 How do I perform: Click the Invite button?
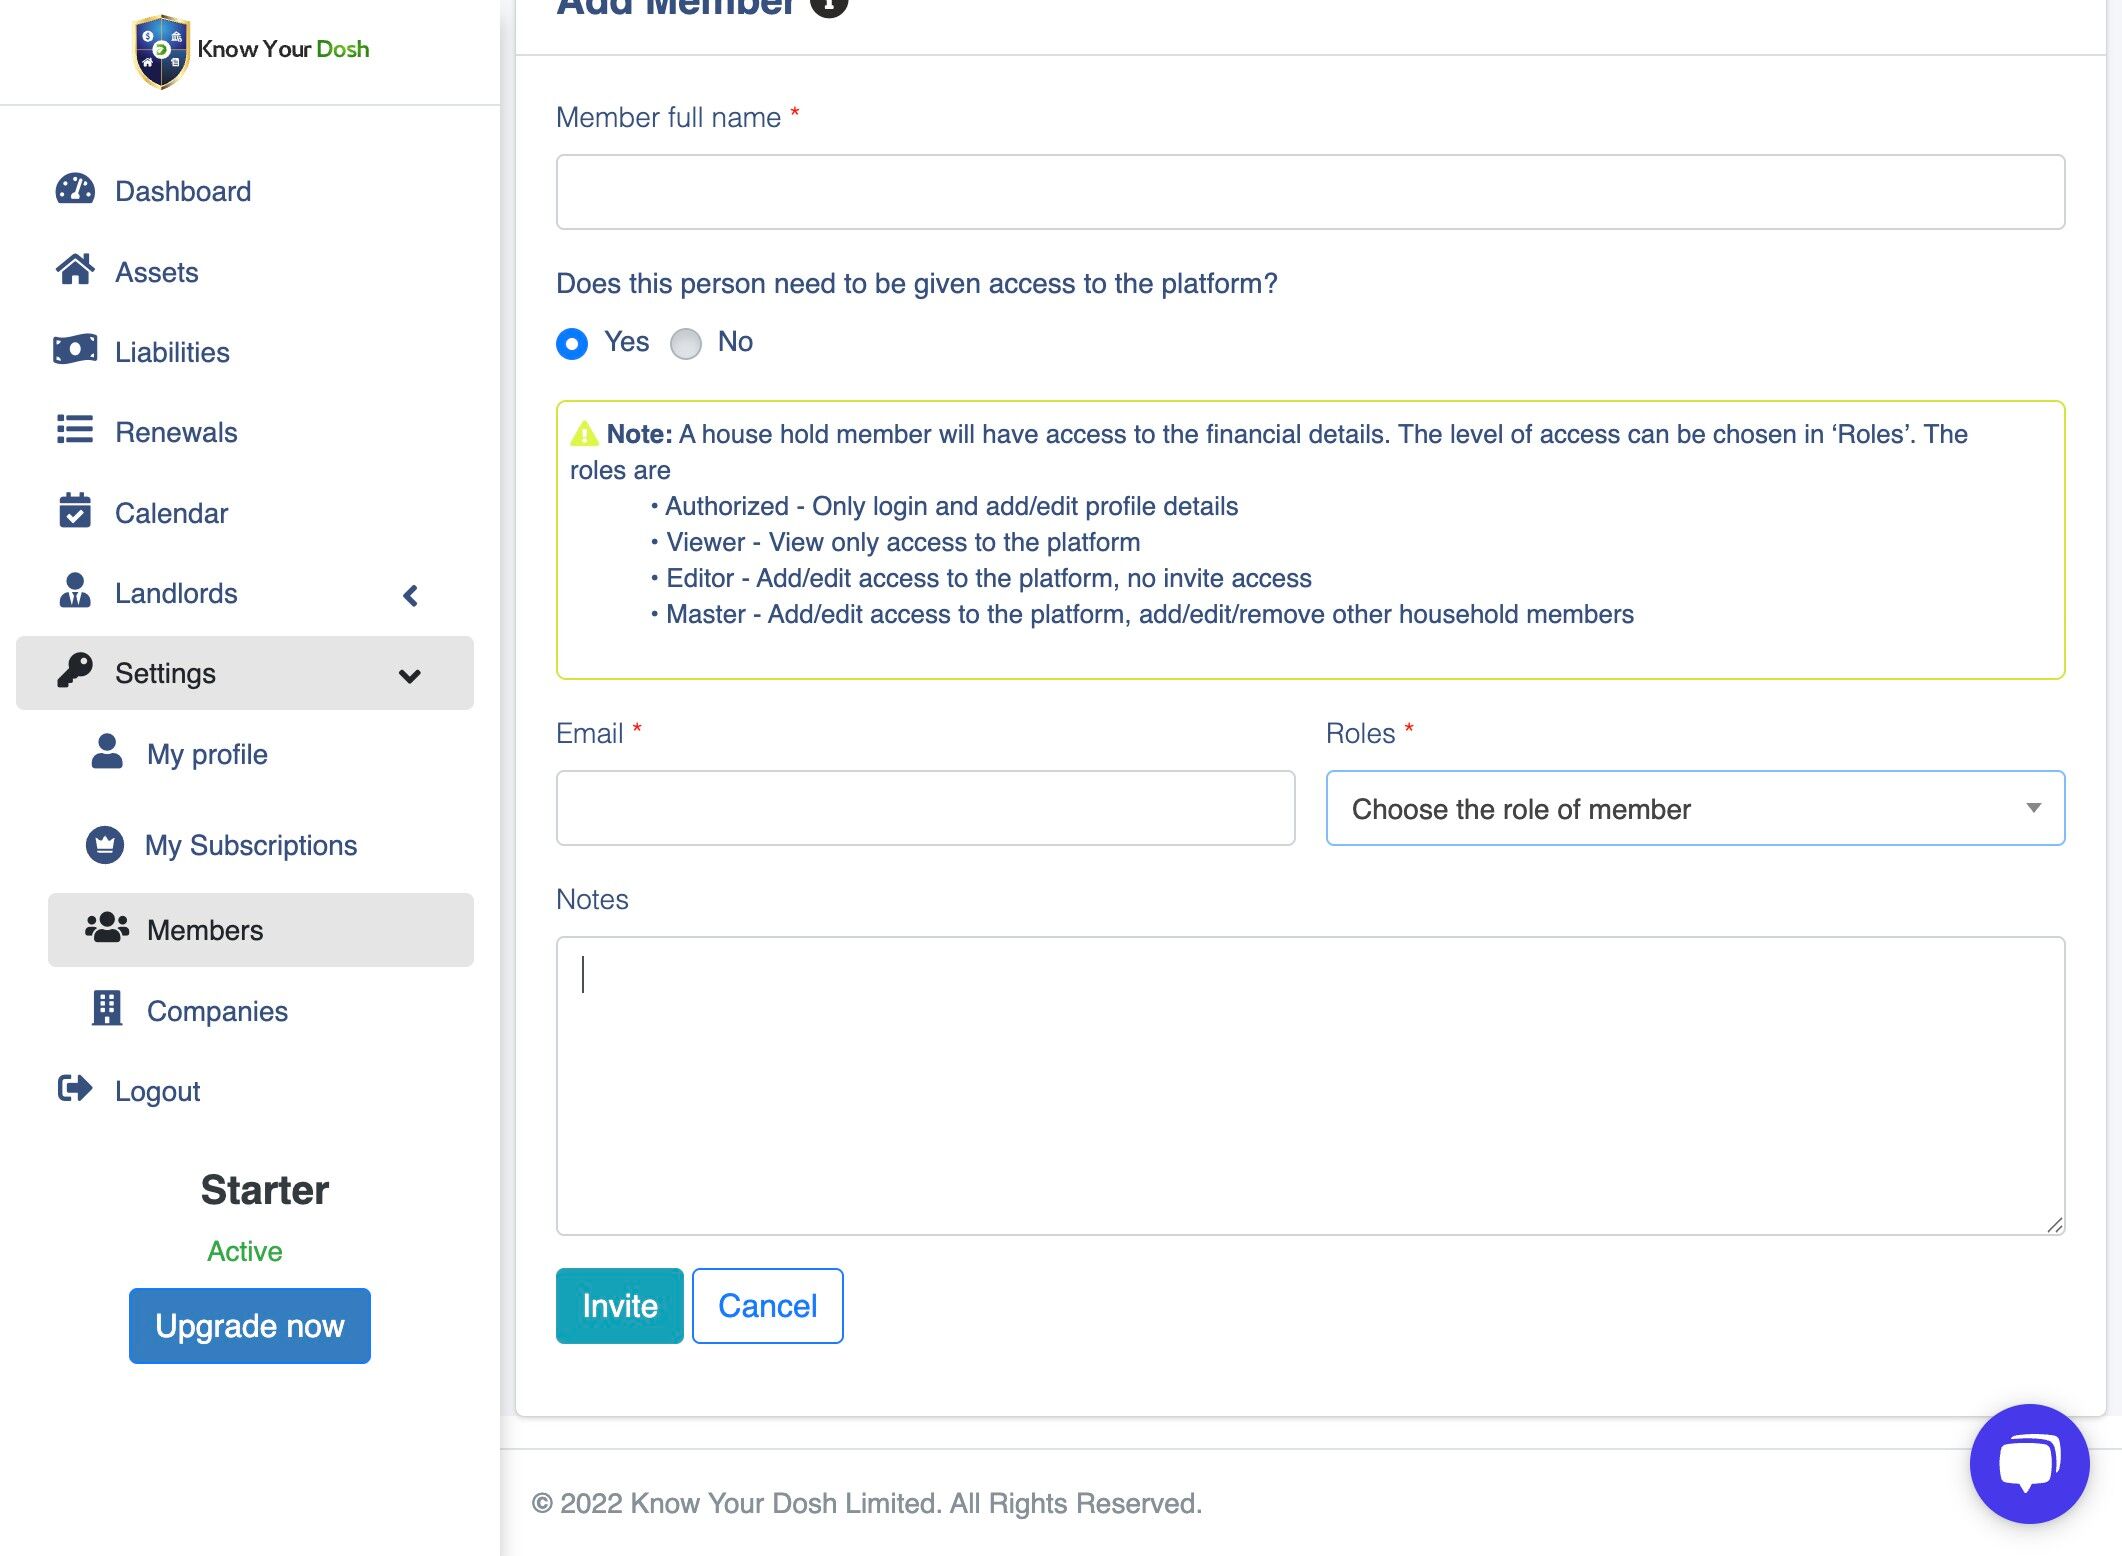[619, 1305]
